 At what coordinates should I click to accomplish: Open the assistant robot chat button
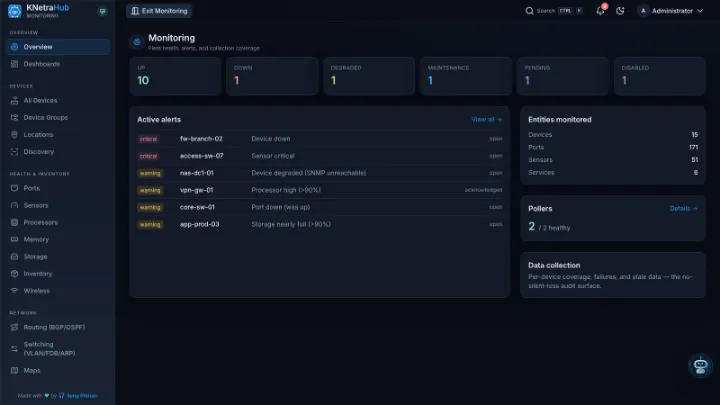[700, 366]
